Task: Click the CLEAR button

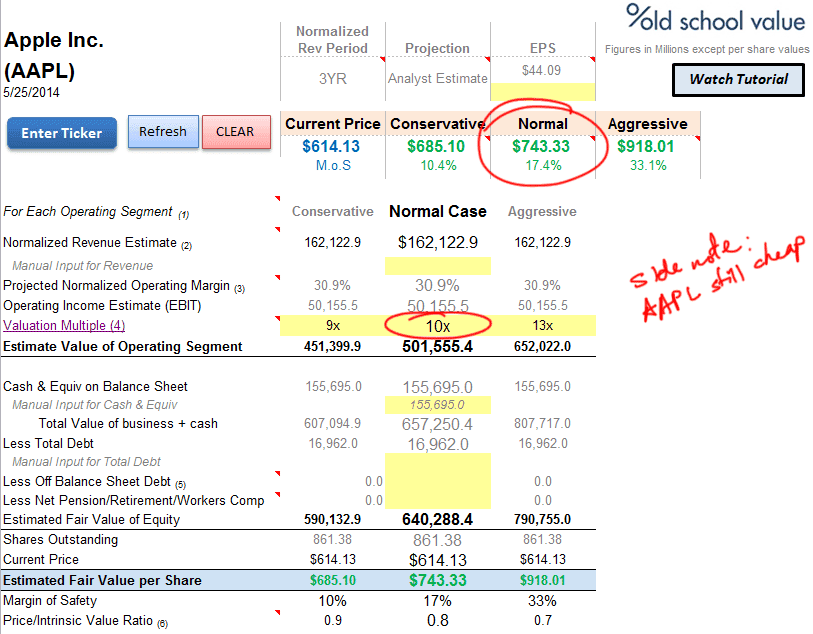Action: 236,132
